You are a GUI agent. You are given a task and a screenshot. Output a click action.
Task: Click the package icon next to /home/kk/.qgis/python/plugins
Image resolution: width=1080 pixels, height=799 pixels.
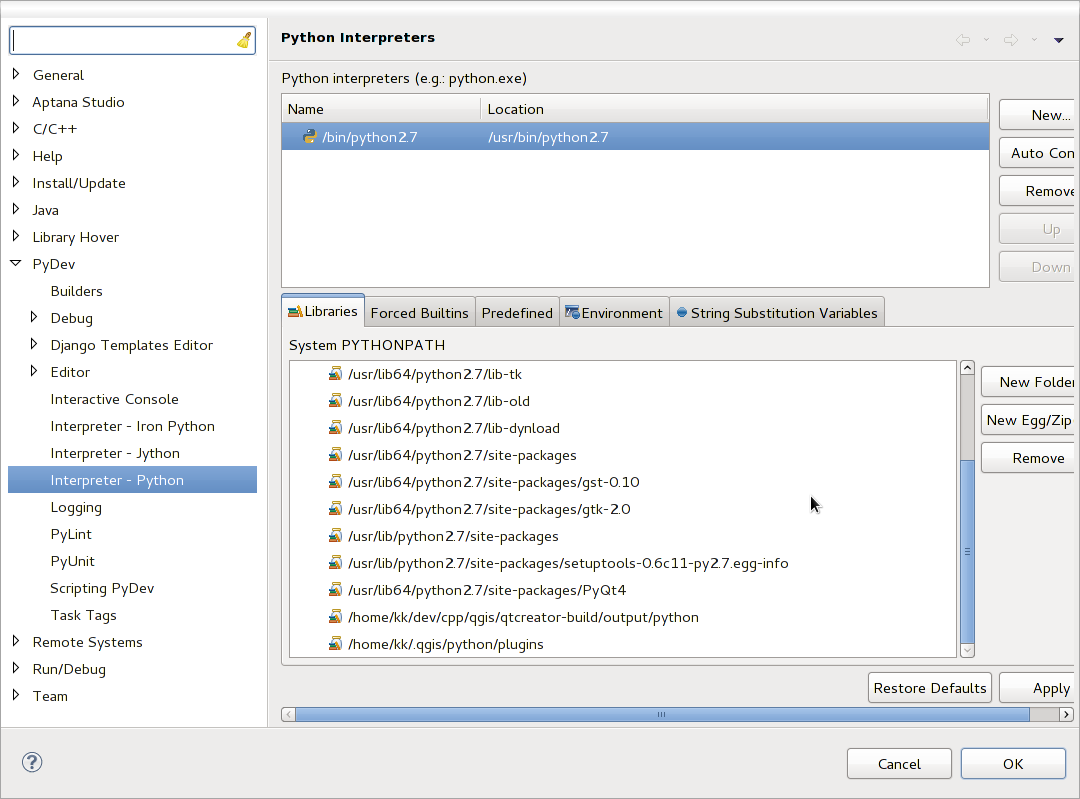click(335, 644)
